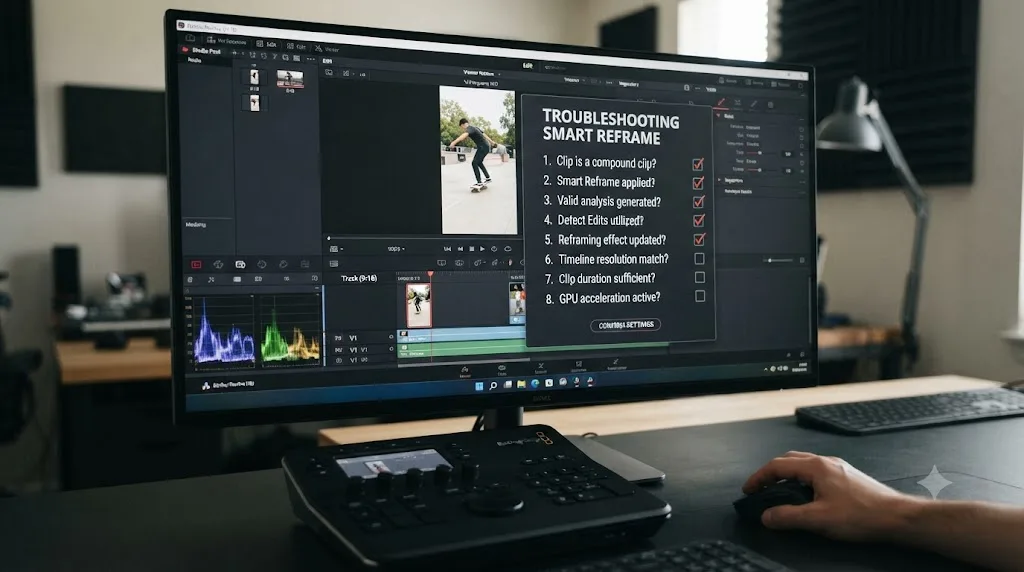This screenshot has width=1024, height=572.
Task: Open the Viewer Notes dropdown above viewer
Action: tap(481, 73)
